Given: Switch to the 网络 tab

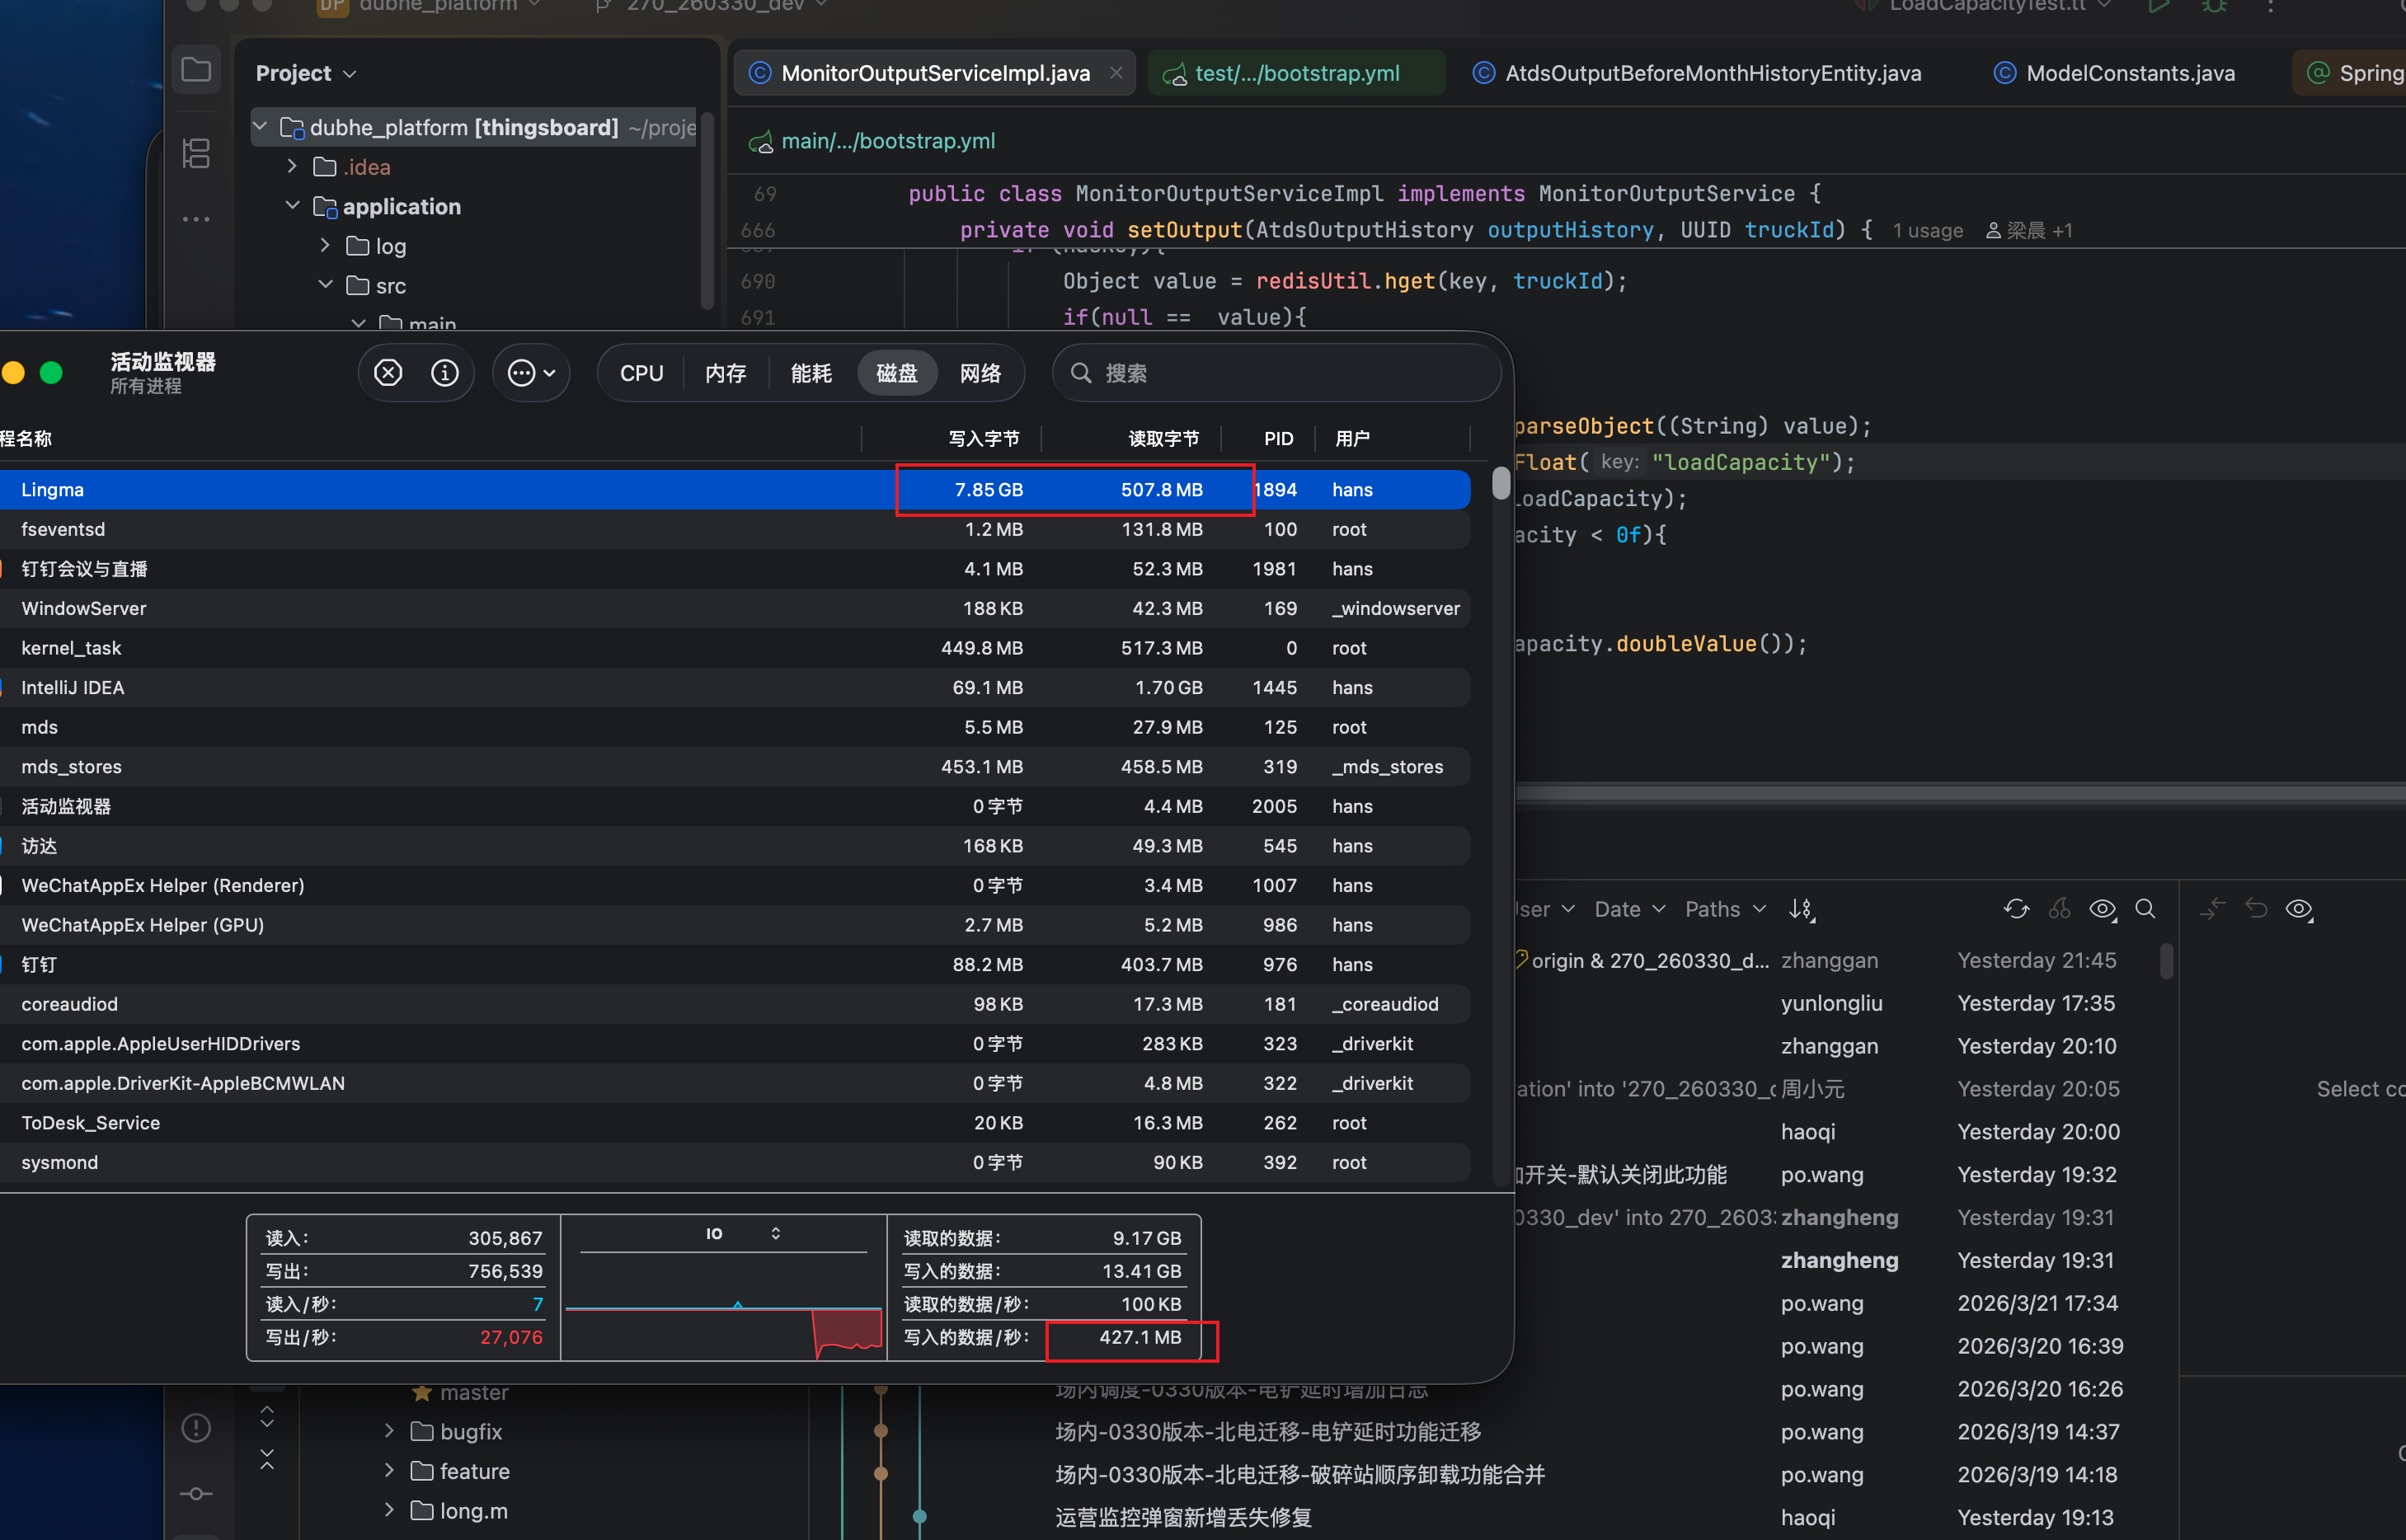Looking at the screenshot, I should [980, 373].
